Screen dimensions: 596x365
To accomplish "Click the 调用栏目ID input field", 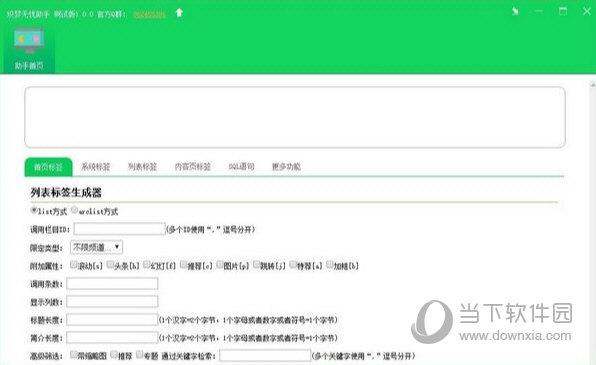I will click(x=119, y=229).
